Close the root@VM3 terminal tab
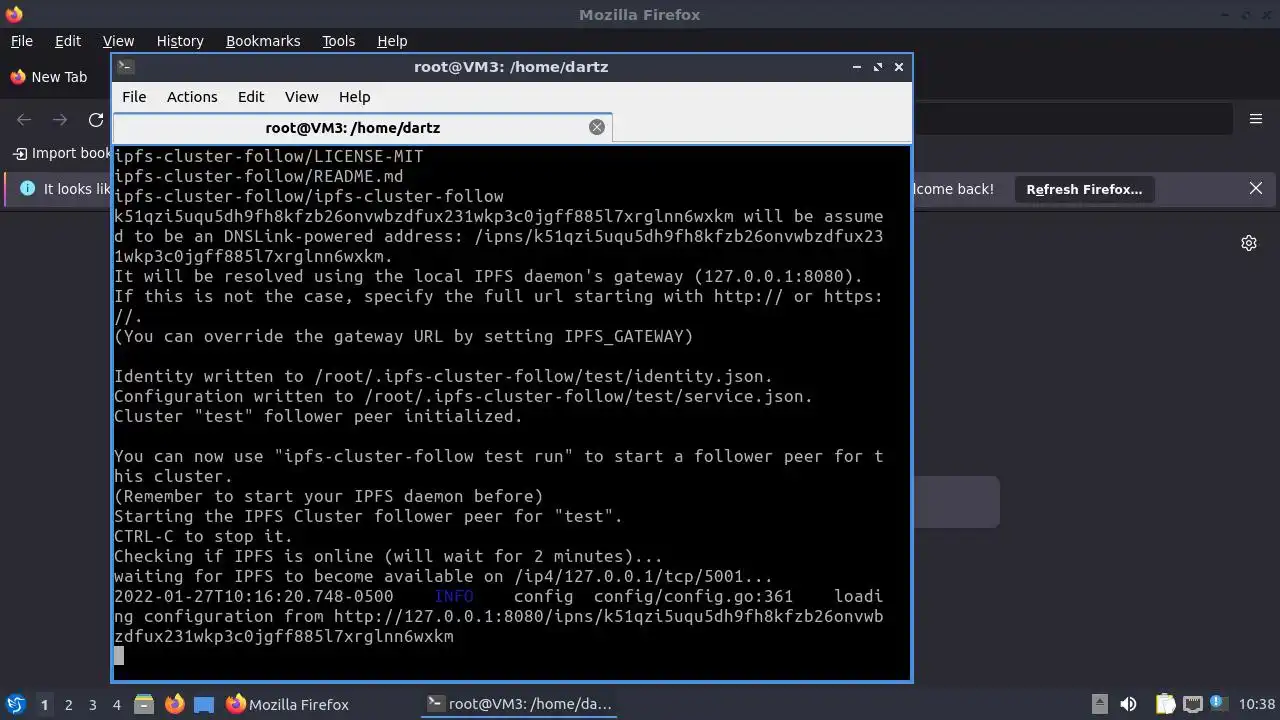The height and width of the screenshot is (720, 1280). click(x=597, y=127)
